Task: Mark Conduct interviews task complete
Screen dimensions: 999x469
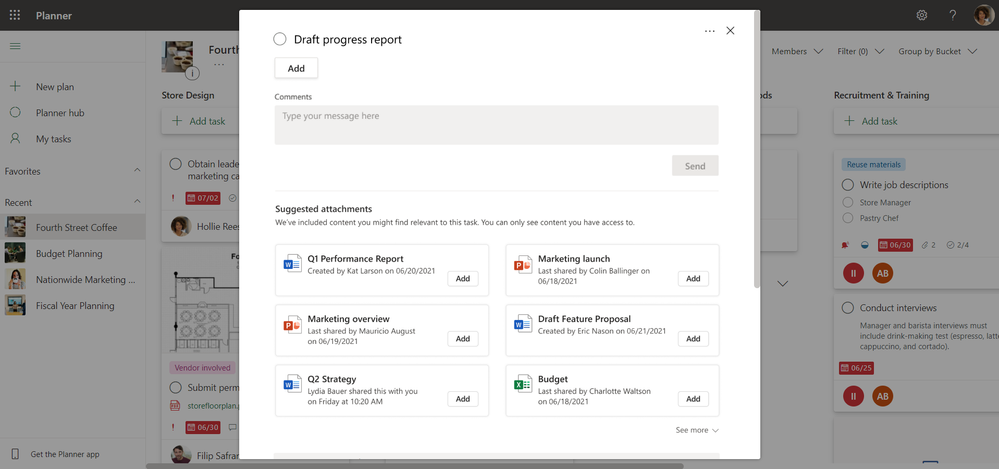Action: click(x=848, y=308)
